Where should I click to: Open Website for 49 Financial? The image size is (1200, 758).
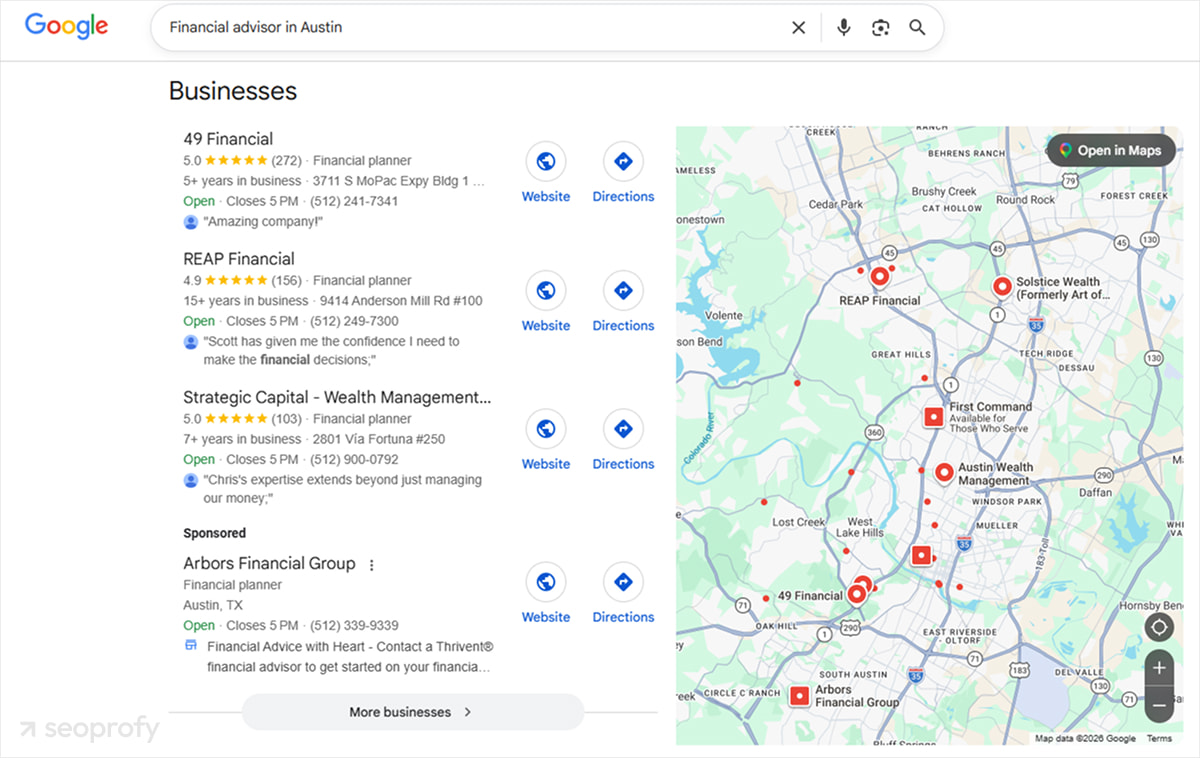[x=546, y=172]
